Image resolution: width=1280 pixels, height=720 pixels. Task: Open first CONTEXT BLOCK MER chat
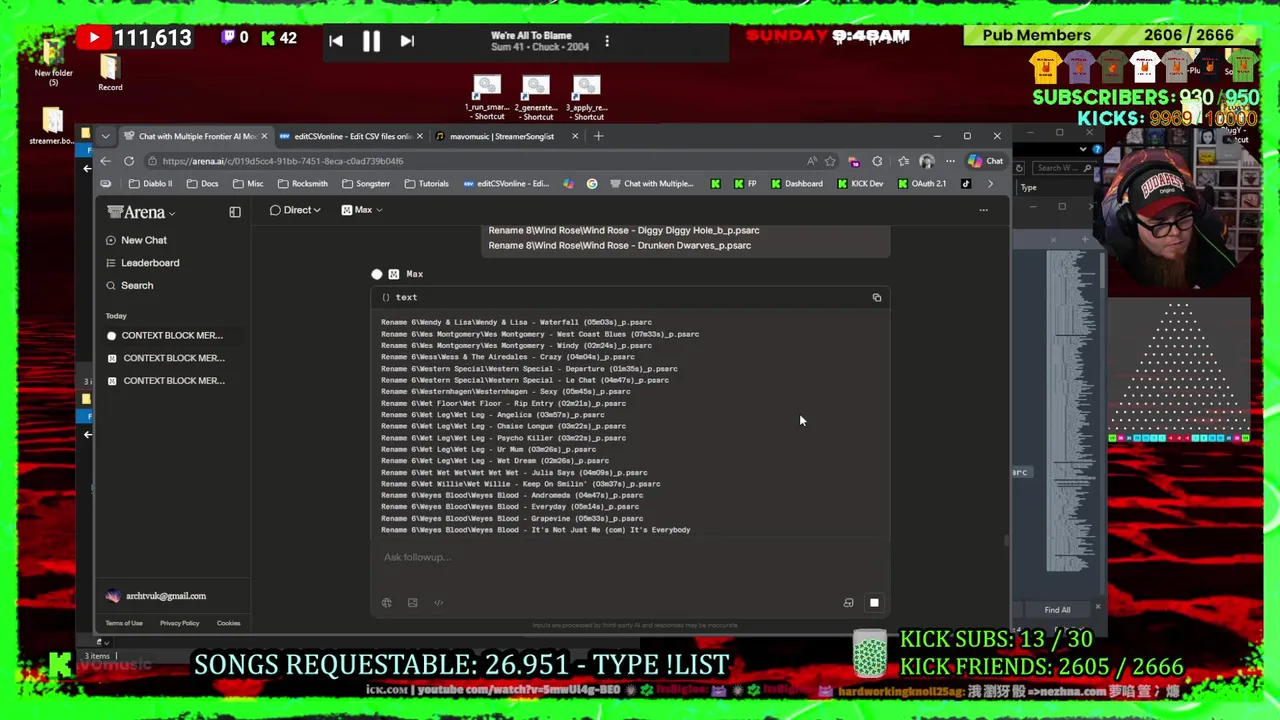(x=172, y=336)
